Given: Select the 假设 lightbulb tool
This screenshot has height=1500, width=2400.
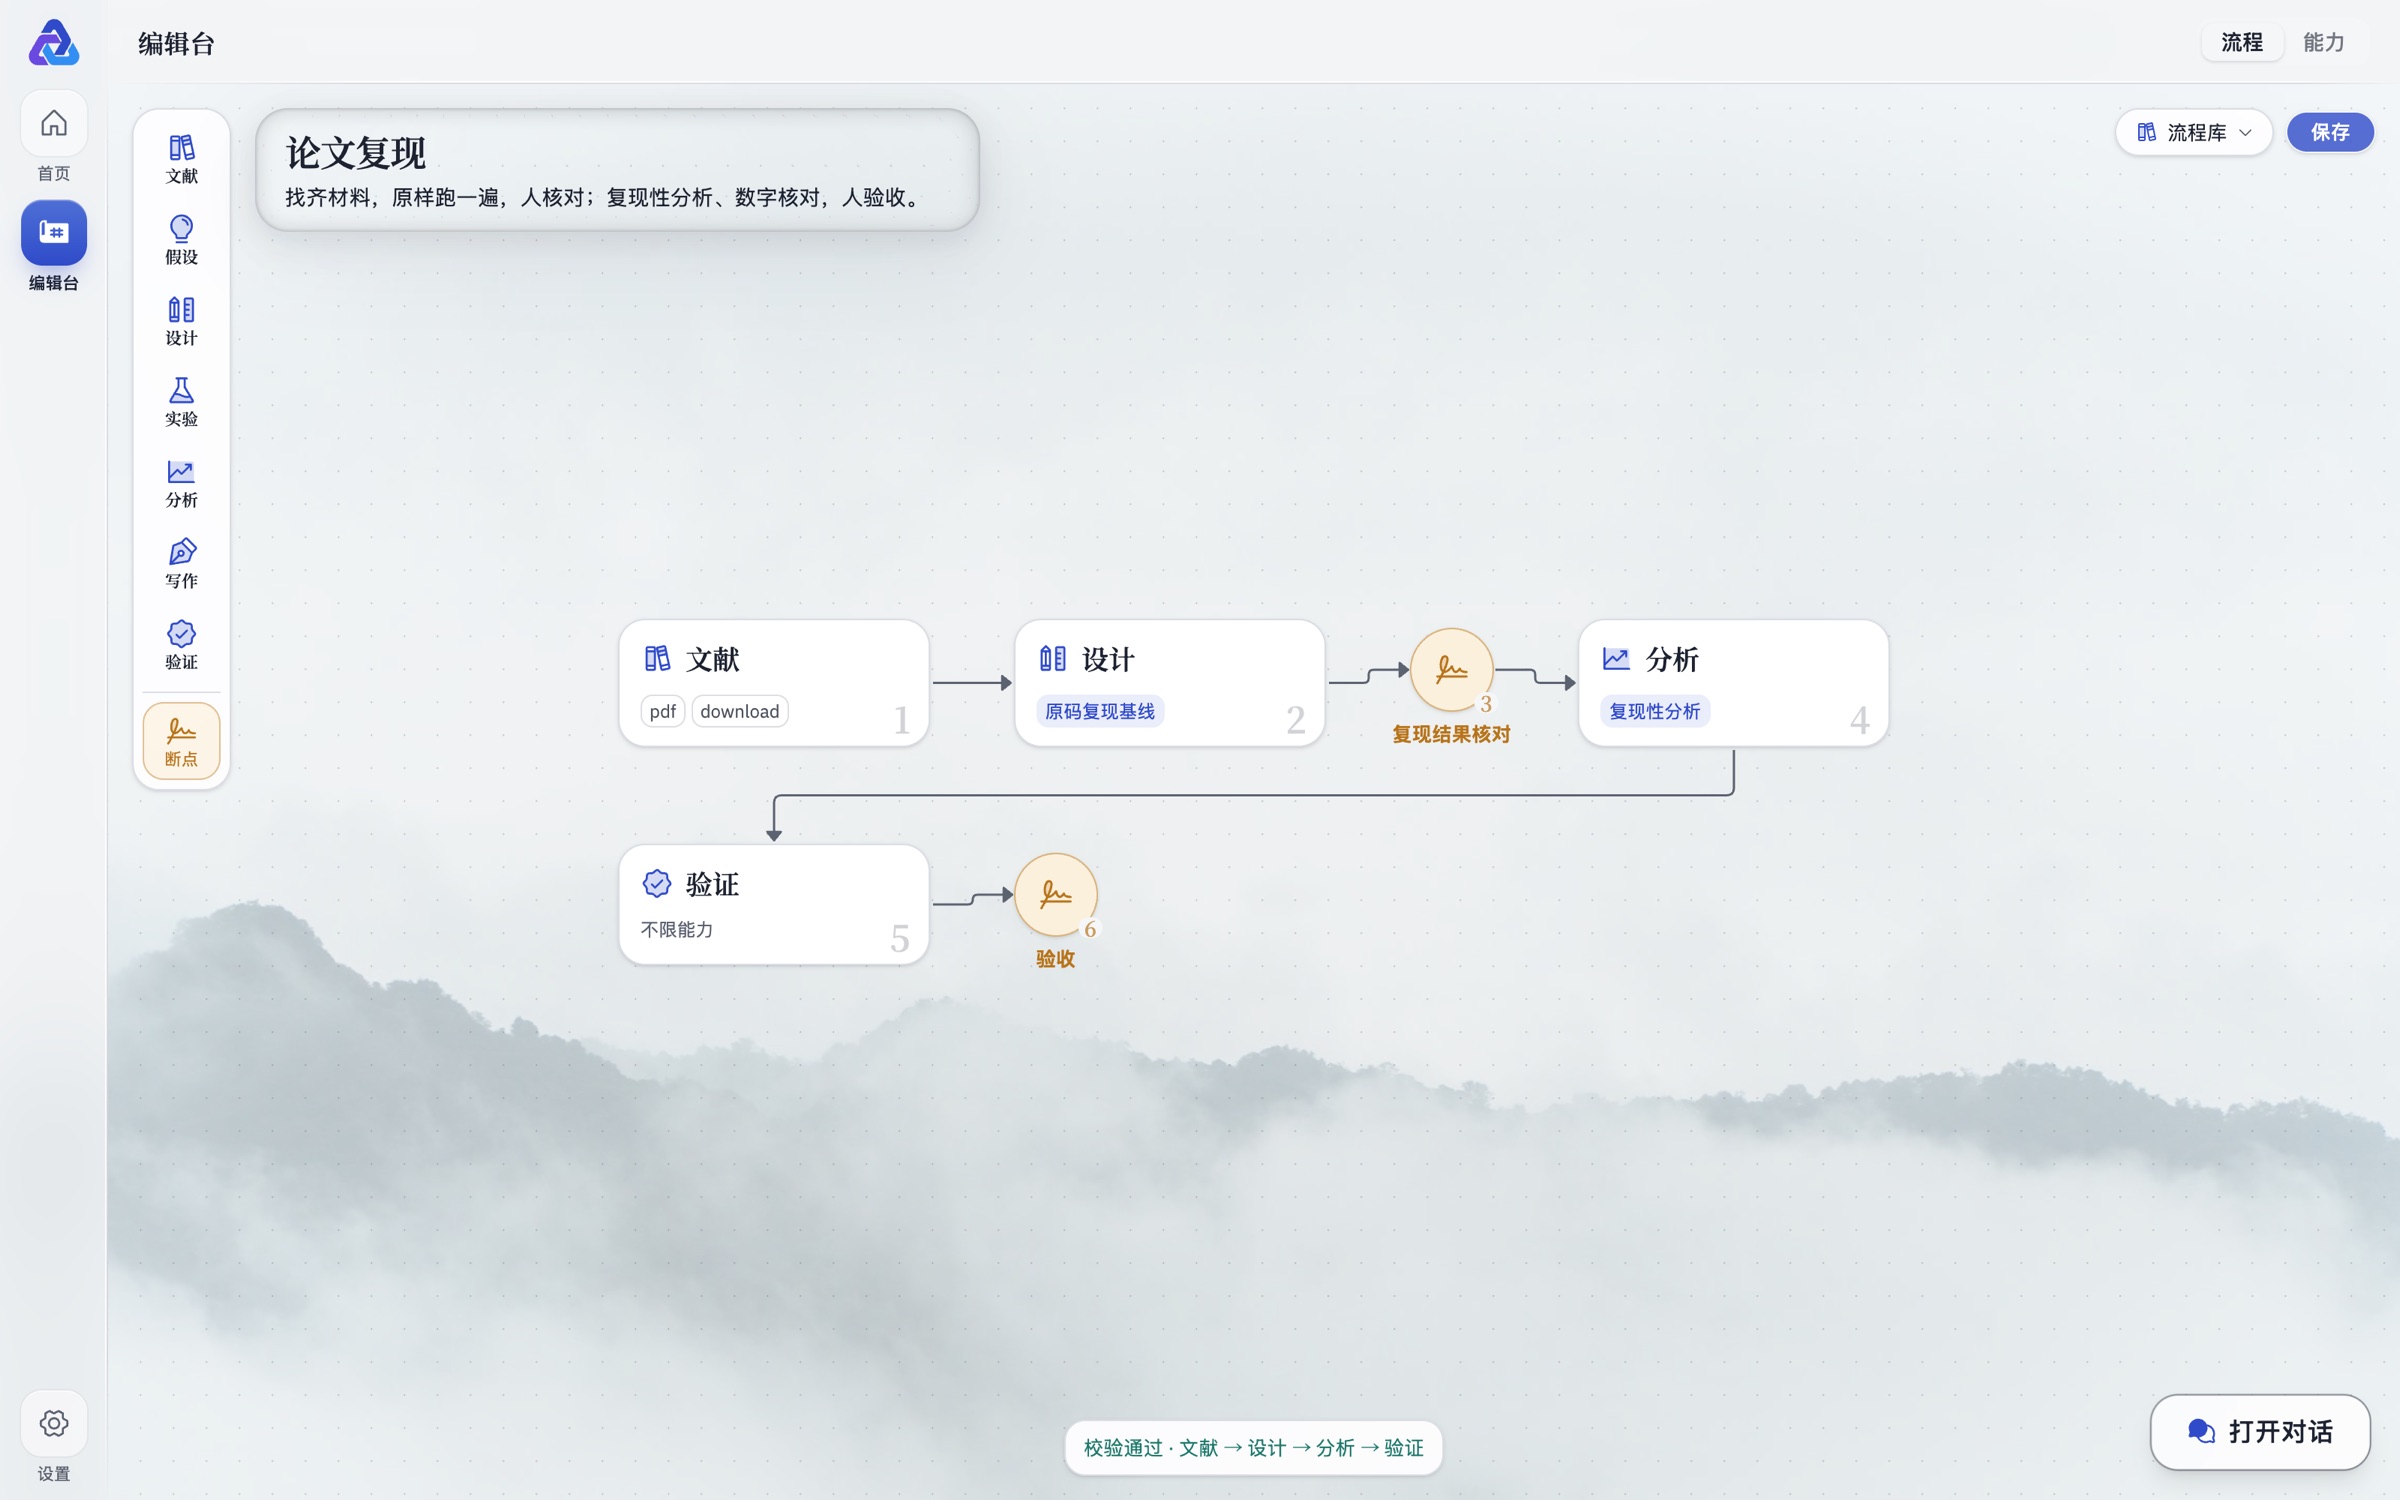Looking at the screenshot, I should 181,240.
